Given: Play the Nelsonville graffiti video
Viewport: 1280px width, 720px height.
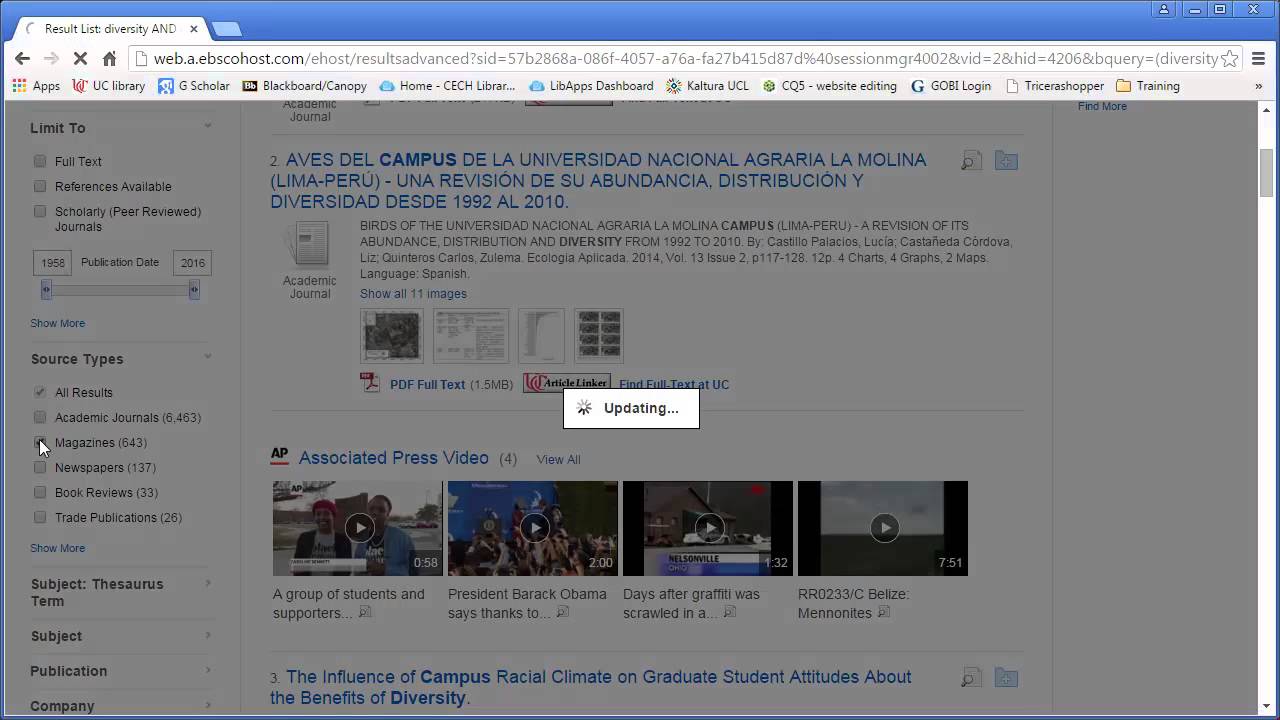Looking at the screenshot, I should coord(708,528).
